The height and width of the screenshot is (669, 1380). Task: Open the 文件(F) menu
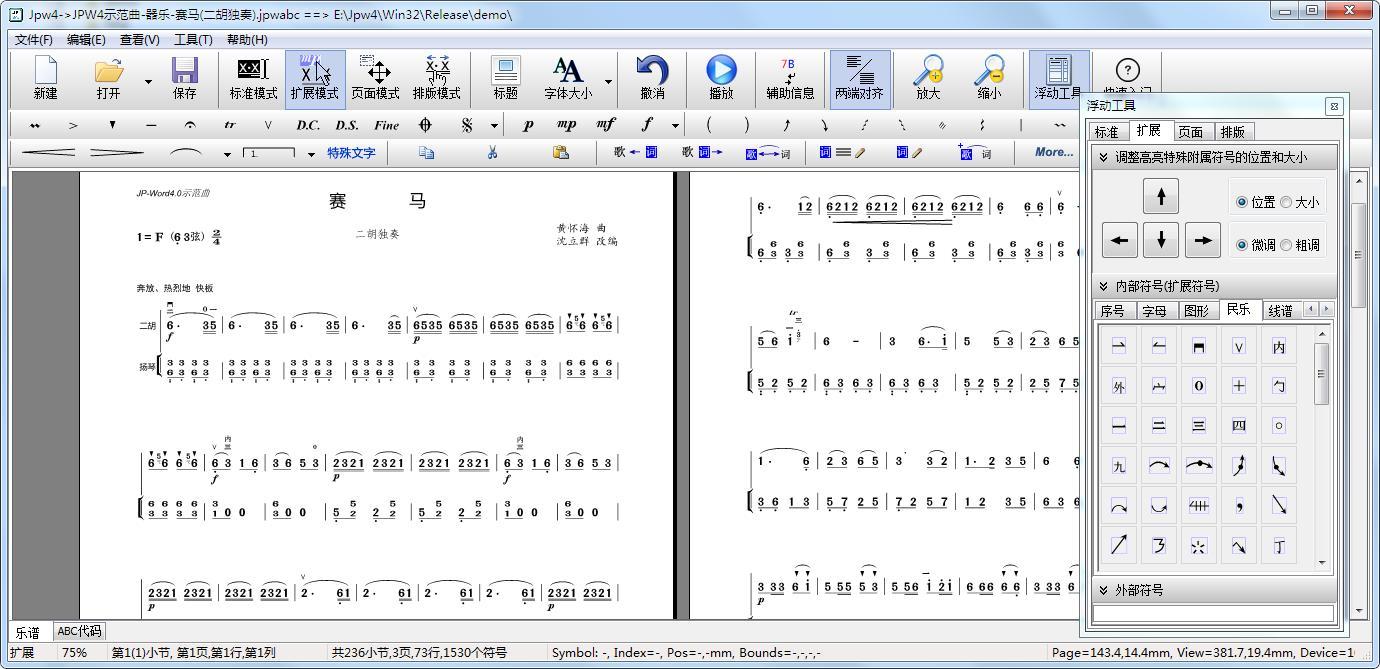click(34, 39)
